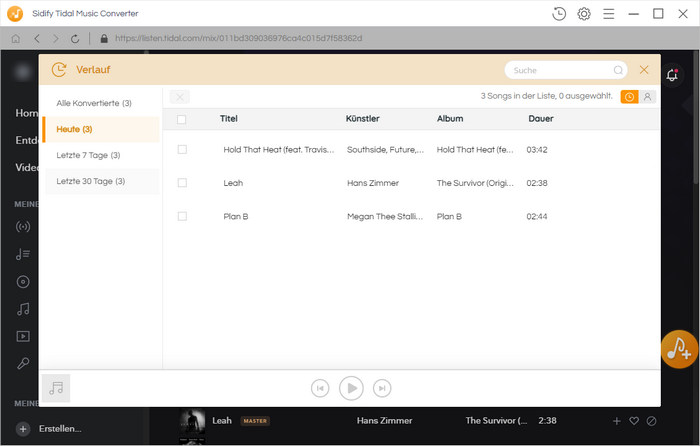The width and height of the screenshot is (700, 446).
Task: Click the duration 03:42
Action: pyautogui.click(x=537, y=150)
